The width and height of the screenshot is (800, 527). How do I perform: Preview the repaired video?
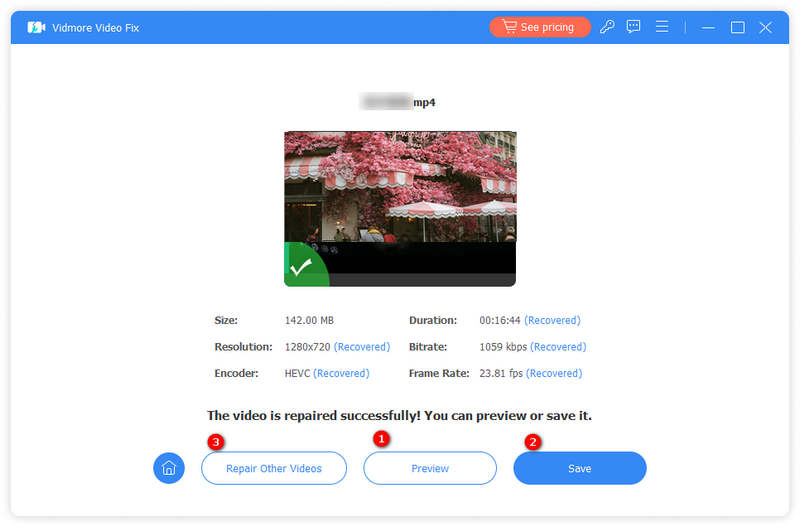click(x=430, y=468)
